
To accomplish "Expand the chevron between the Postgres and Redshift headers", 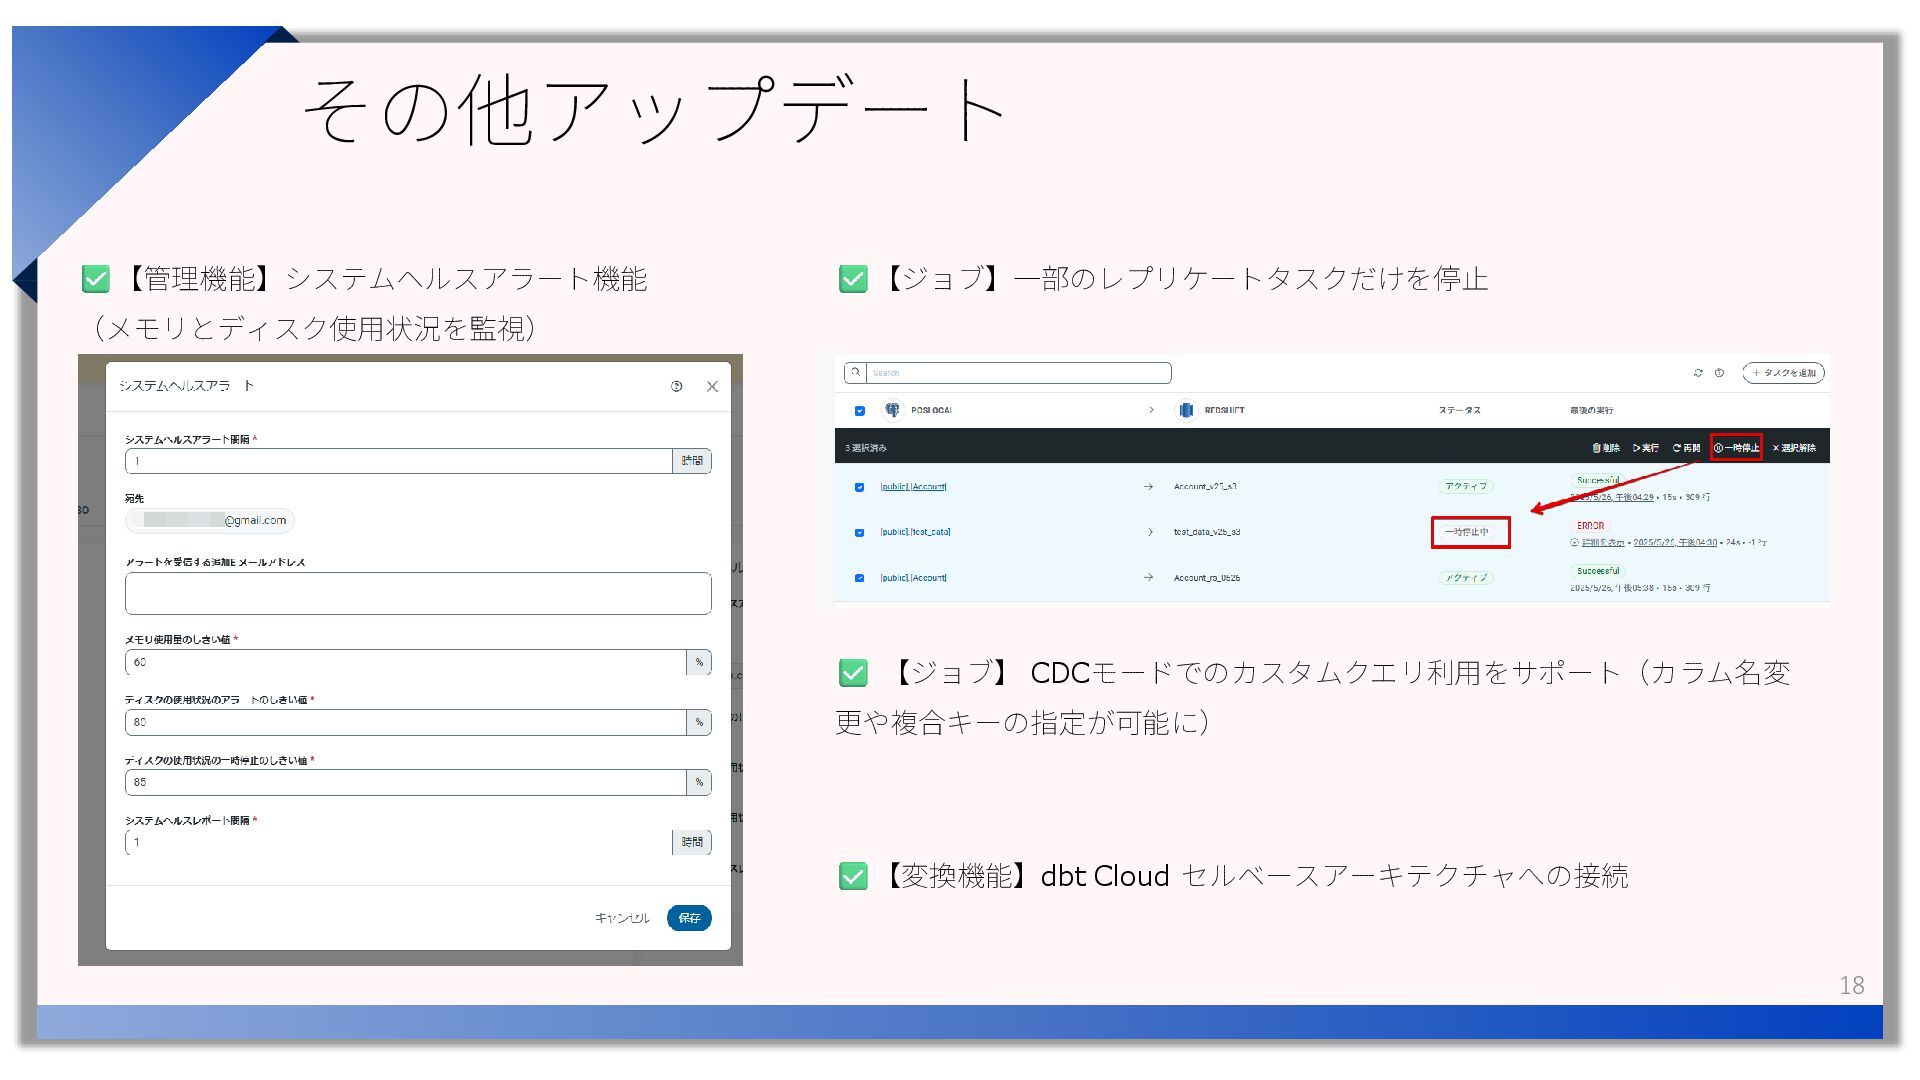I will tap(1151, 410).
